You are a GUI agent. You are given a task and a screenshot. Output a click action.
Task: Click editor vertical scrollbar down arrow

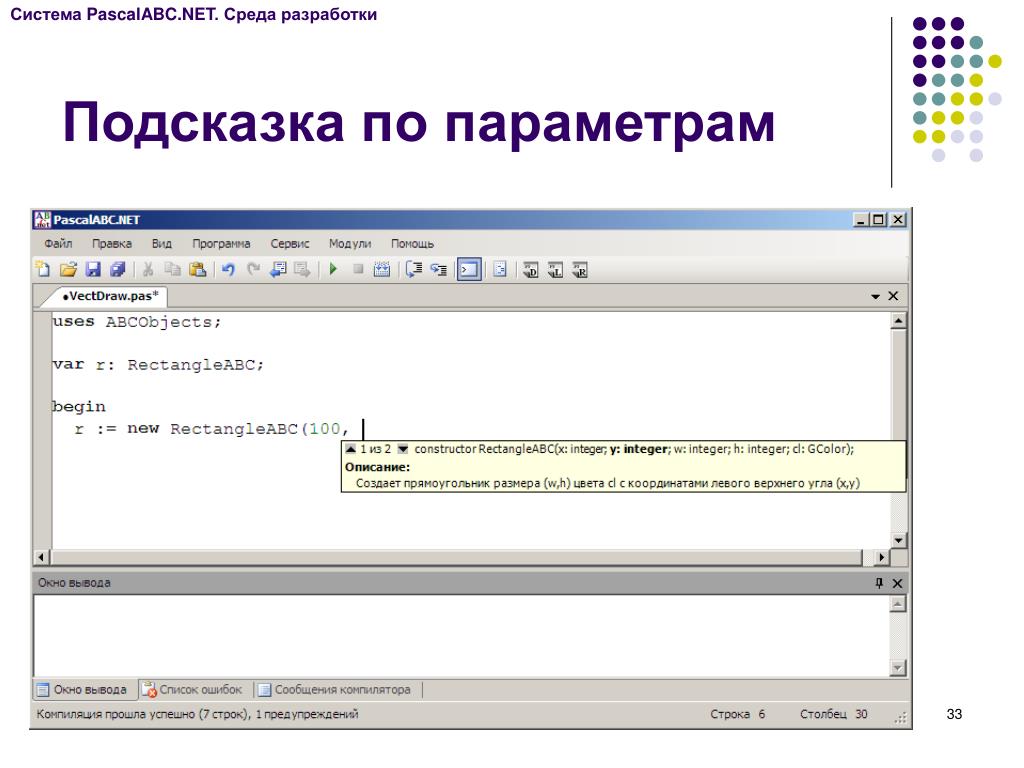pos(899,541)
